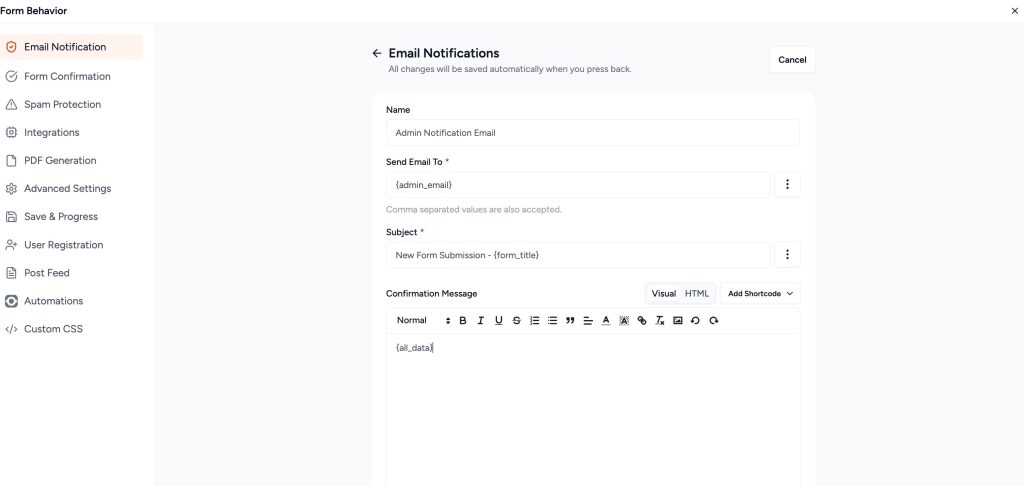Image resolution: width=1024 pixels, height=486 pixels.
Task: Insert a blockquote
Action: [570, 321]
